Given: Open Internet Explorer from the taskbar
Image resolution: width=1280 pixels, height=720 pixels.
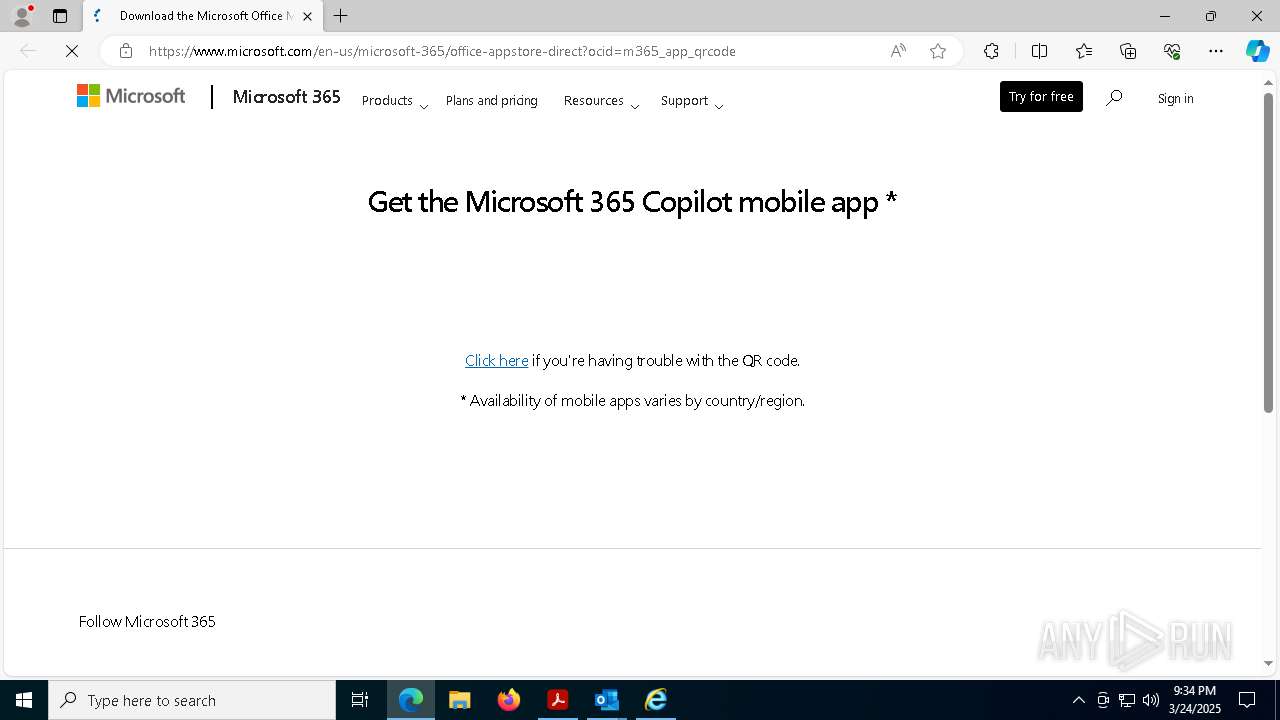Looking at the screenshot, I should click(x=656, y=700).
